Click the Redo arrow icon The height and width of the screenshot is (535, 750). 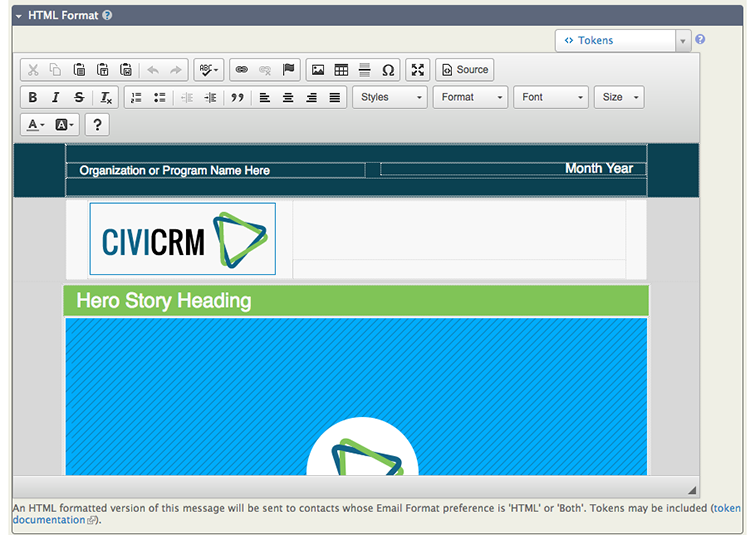(x=176, y=70)
